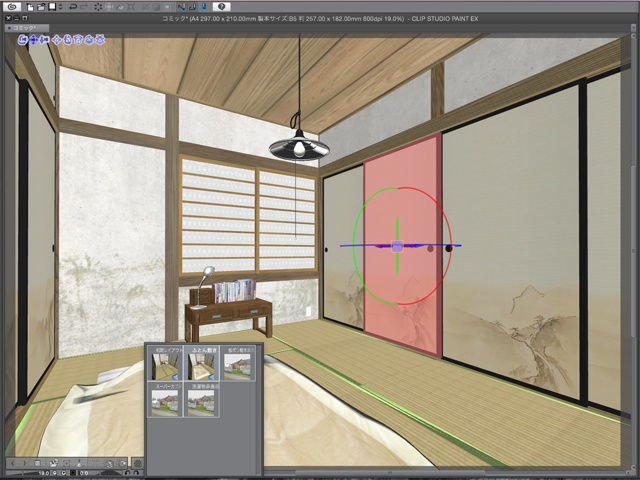Click the zoom in button in status bar

coord(64,473)
